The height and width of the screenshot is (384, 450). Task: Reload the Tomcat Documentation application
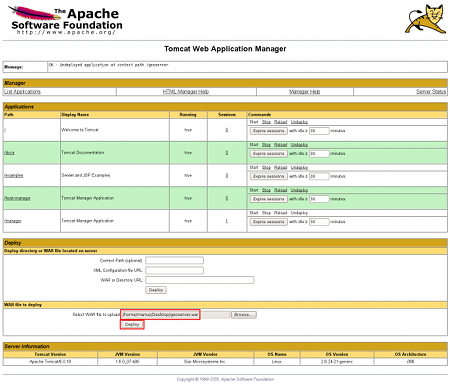tap(280, 145)
